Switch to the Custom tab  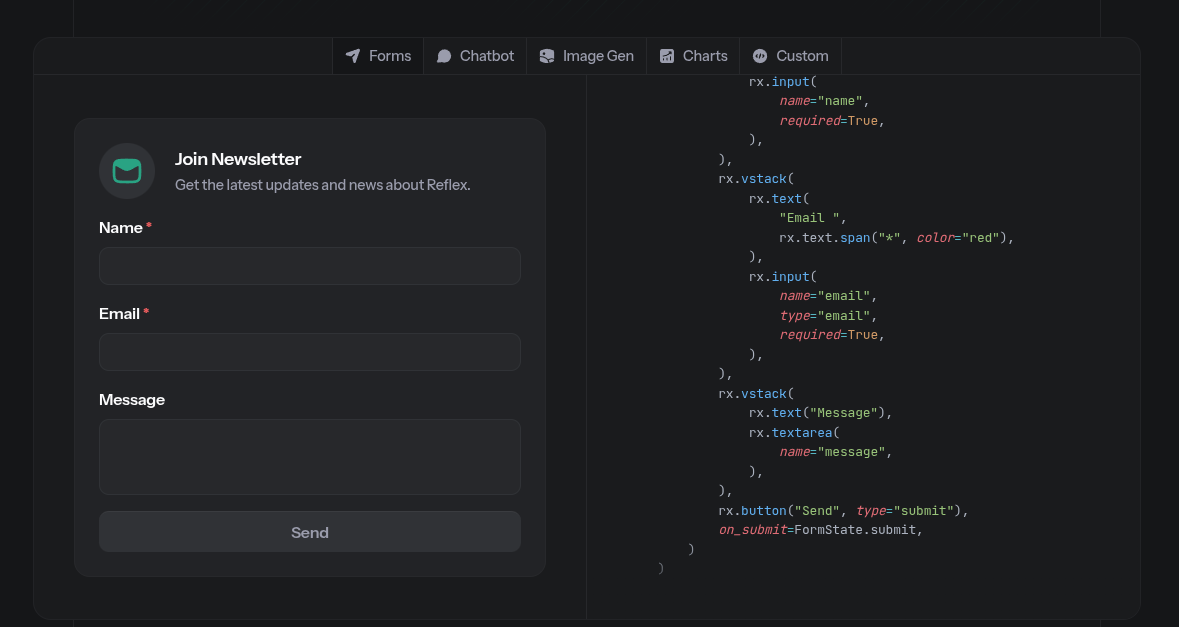[790, 56]
